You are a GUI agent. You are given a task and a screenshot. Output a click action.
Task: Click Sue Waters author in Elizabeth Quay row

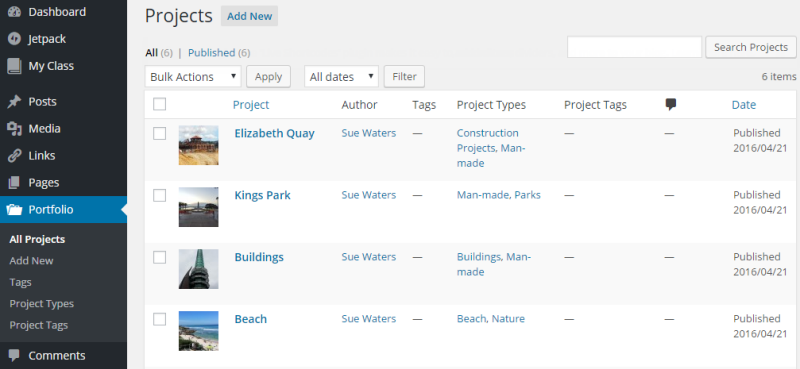click(368, 133)
